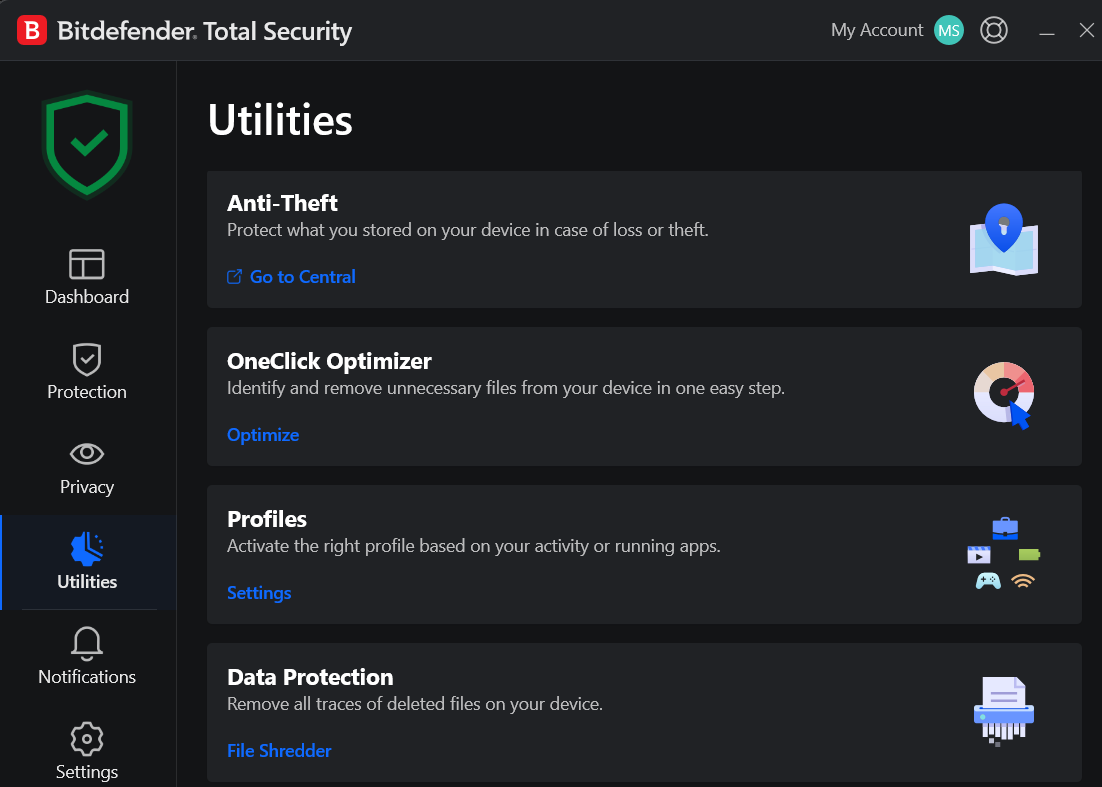Open Settings via its gear icon
Image resolution: width=1102 pixels, height=787 pixels.
coord(87,739)
